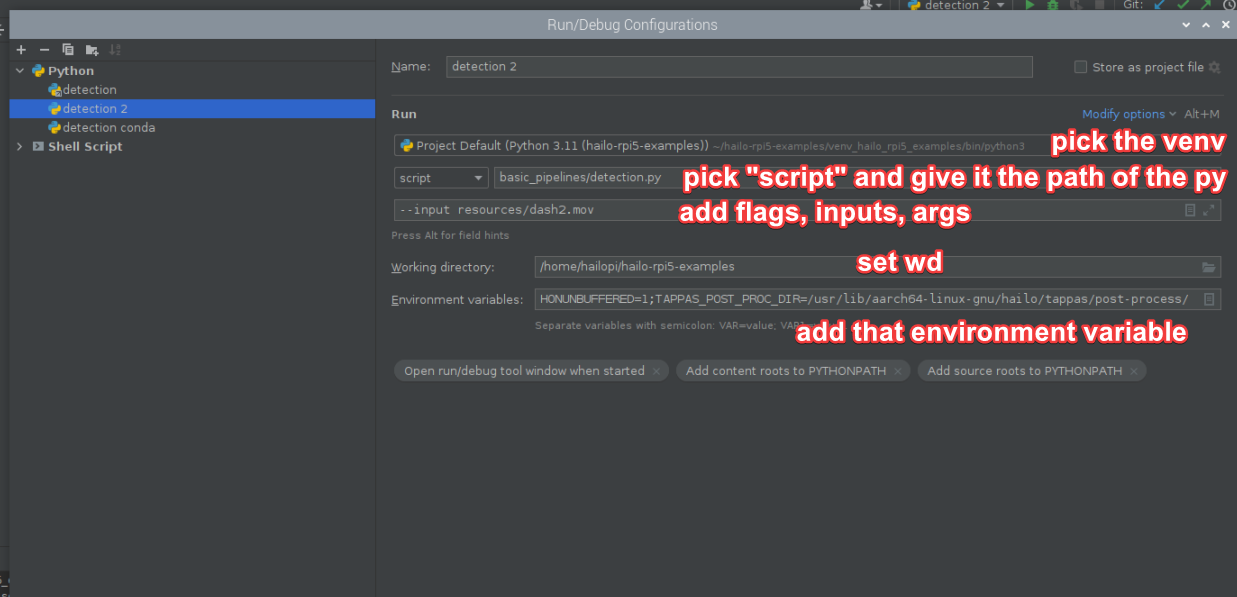Viewport: 1237px width, 597px height.
Task: Click inside the Name text field
Action: [738, 67]
